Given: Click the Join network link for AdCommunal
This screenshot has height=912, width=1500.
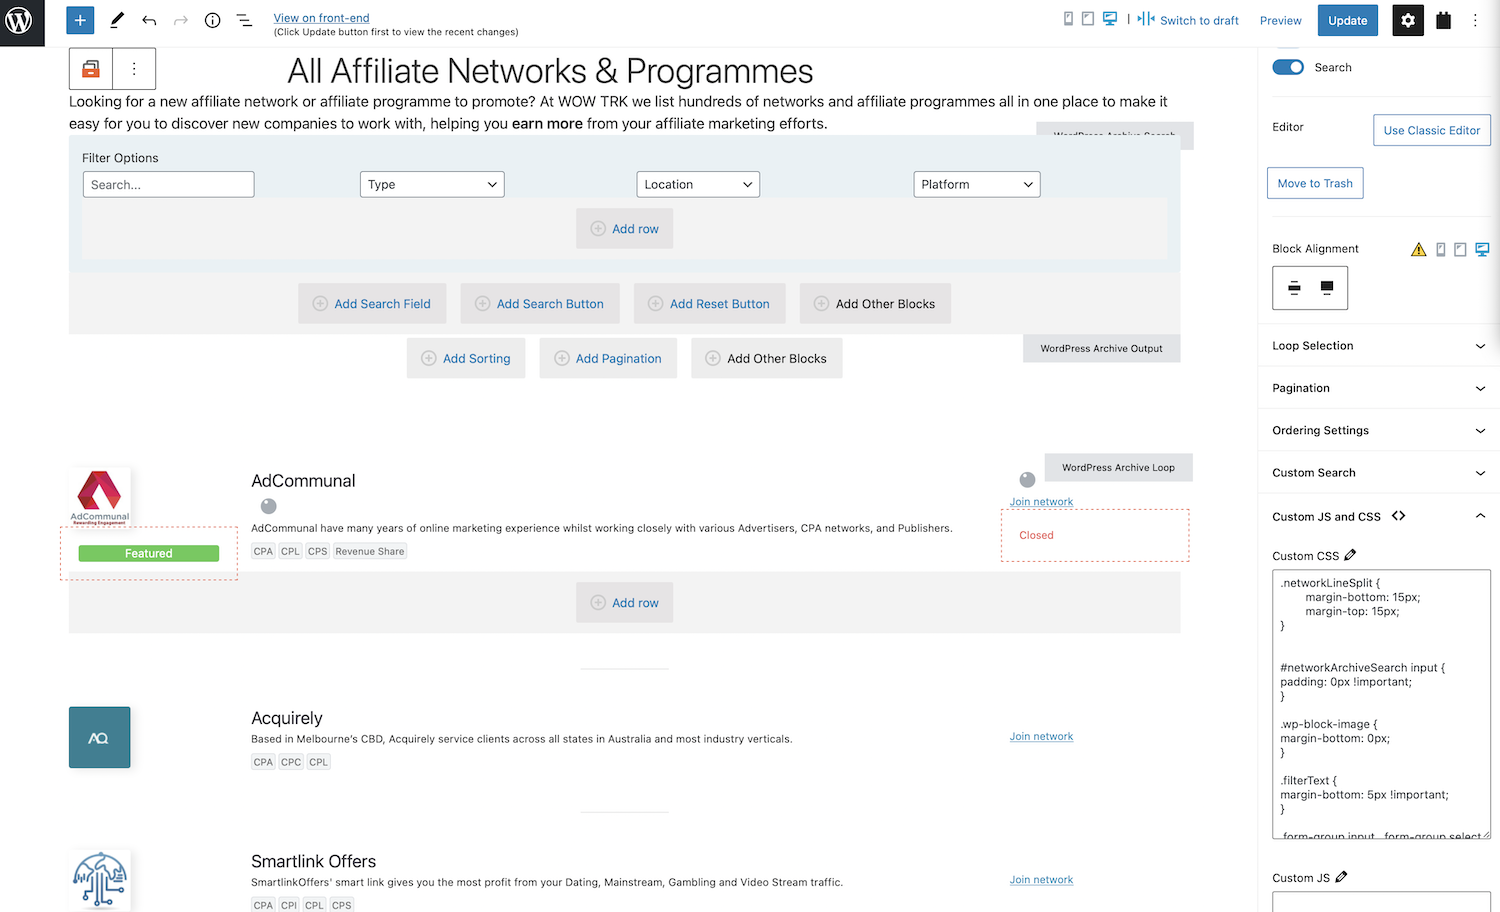Looking at the screenshot, I should tap(1041, 502).
